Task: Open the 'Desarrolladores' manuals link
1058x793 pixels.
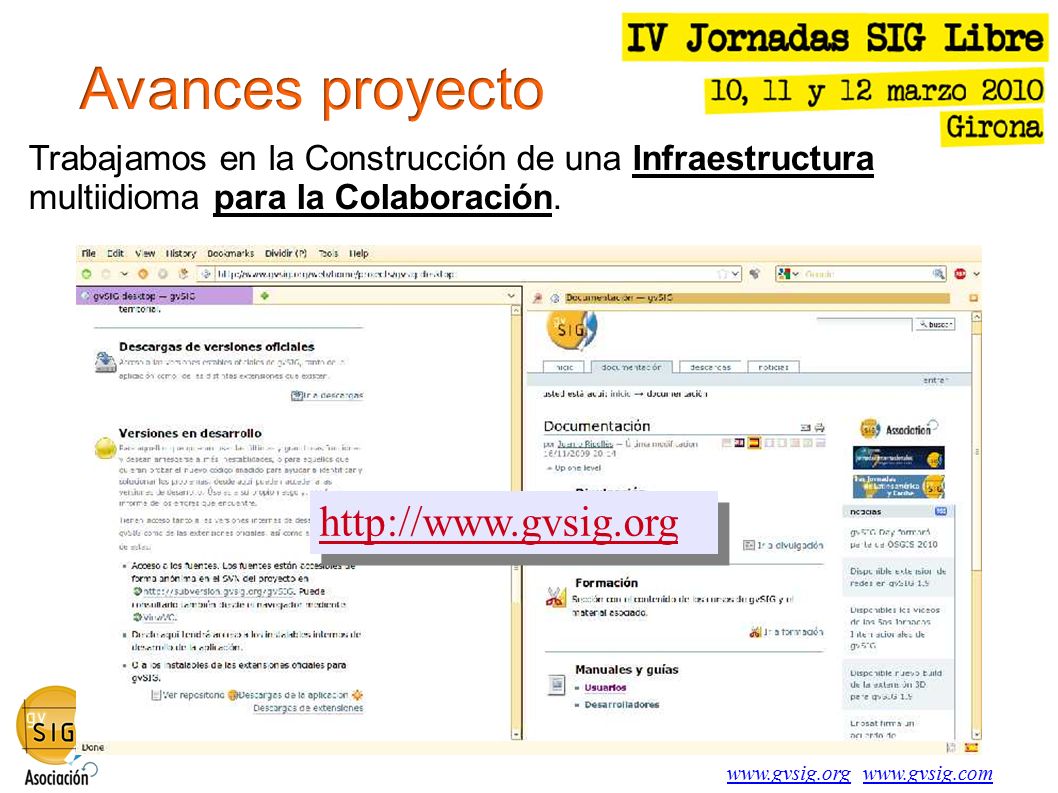Action: click(622, 705)
